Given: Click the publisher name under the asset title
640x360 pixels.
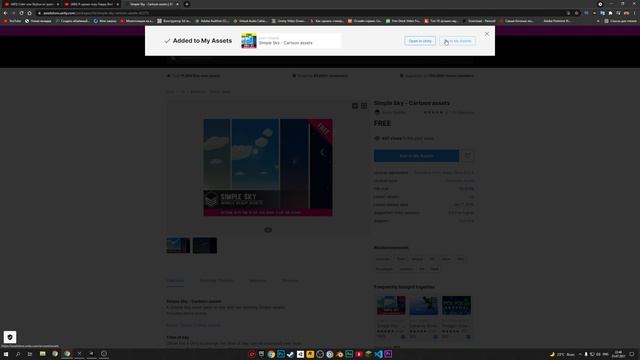Looking at the screenshot, I should [x=393, y=112].
